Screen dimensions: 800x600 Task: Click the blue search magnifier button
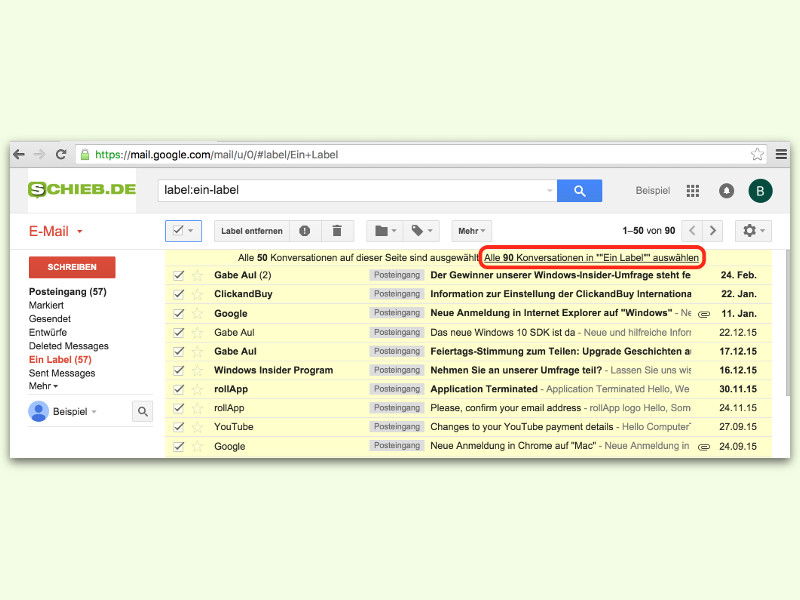[579, 190]
